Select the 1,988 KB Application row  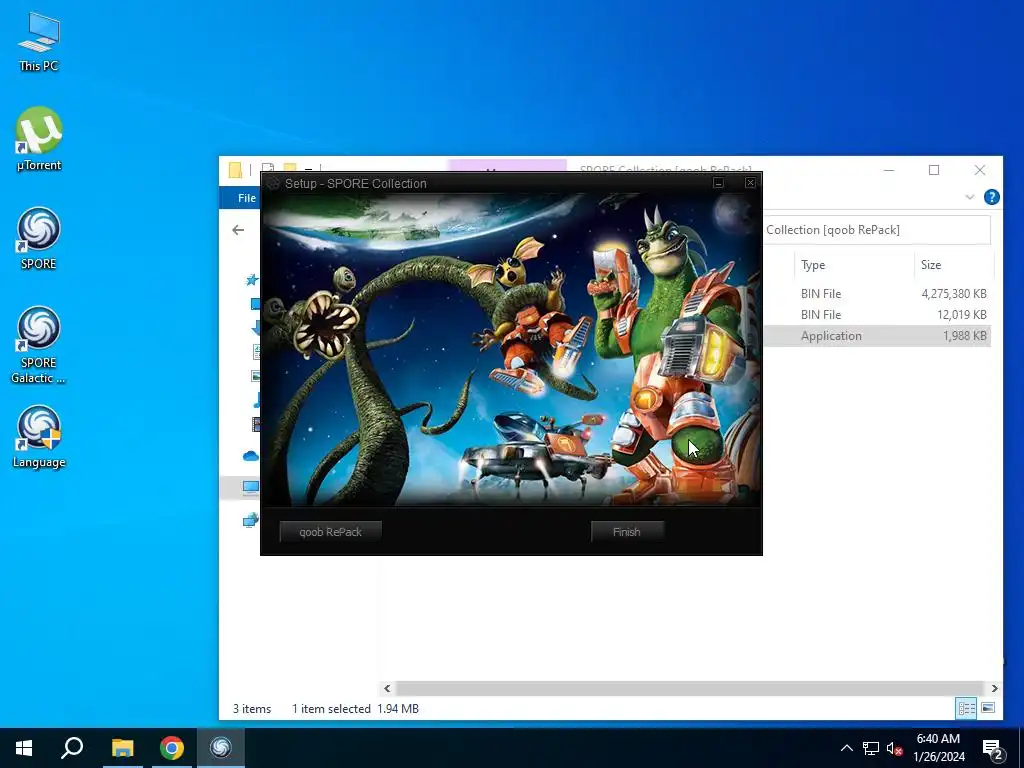coord(877,336)
